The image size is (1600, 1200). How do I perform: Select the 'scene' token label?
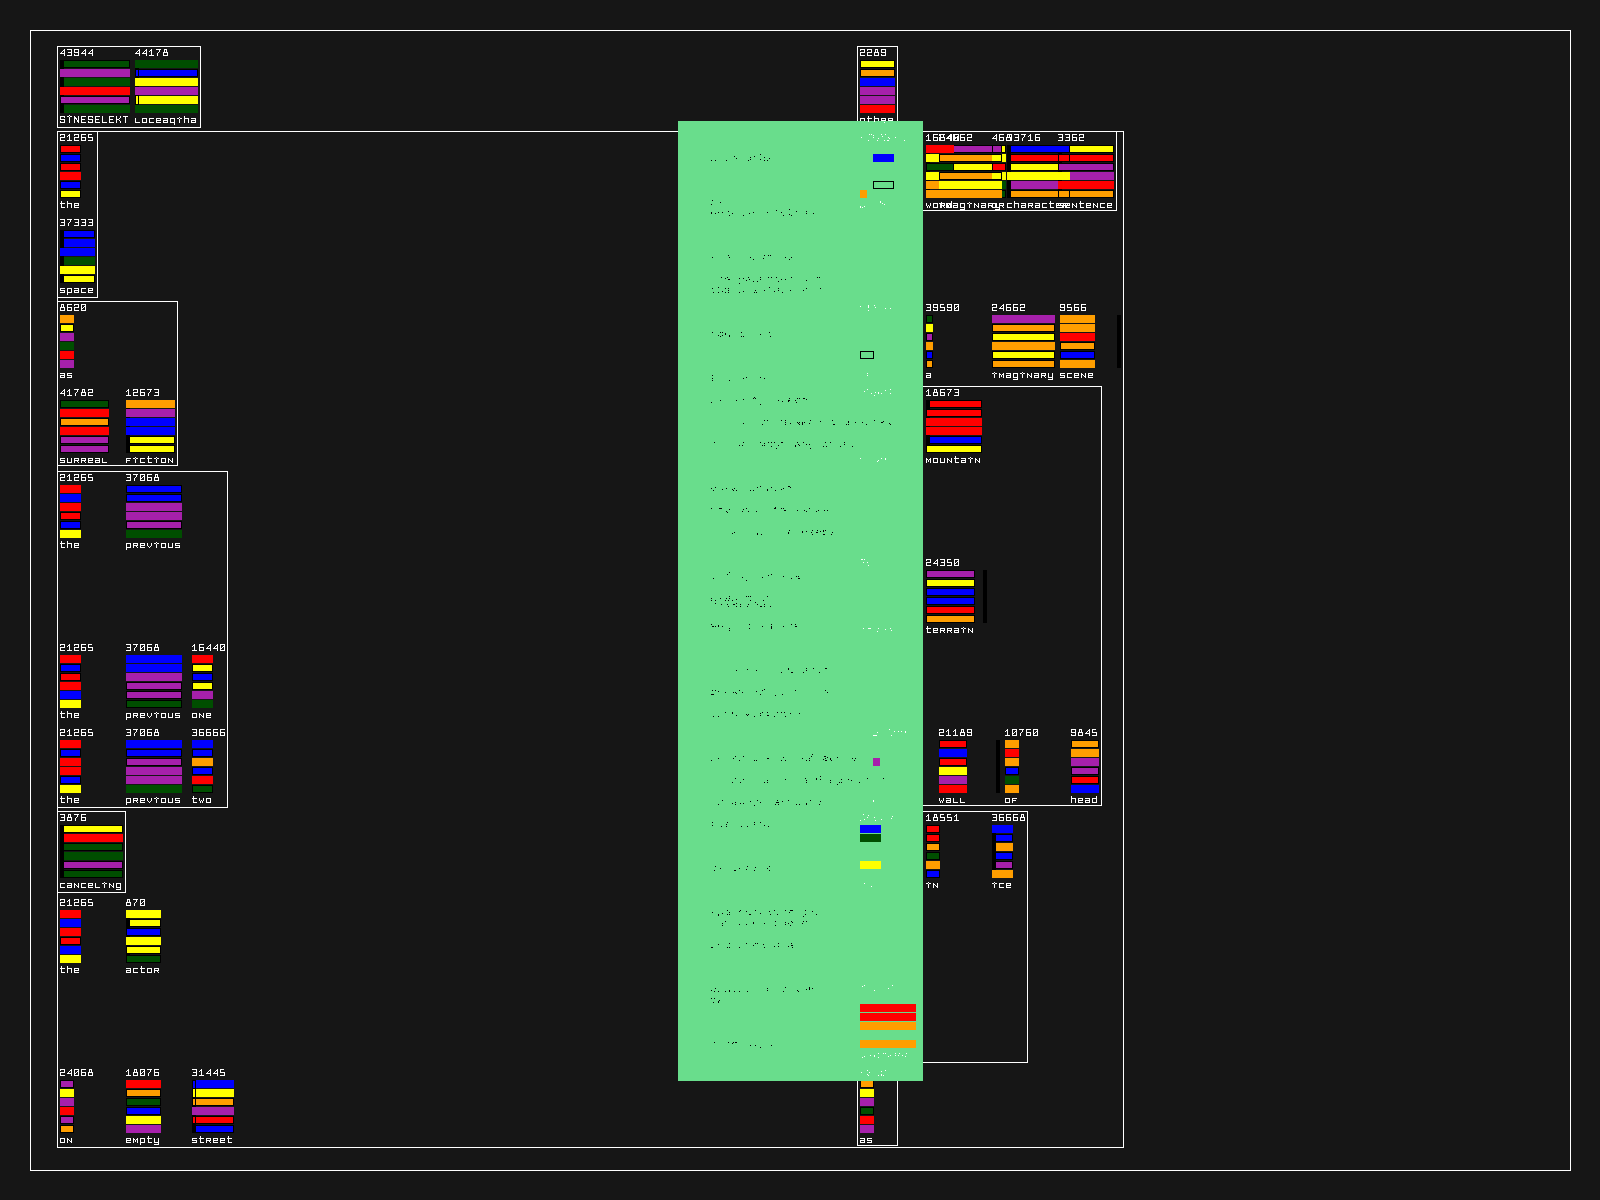(x=1077, y=375)
